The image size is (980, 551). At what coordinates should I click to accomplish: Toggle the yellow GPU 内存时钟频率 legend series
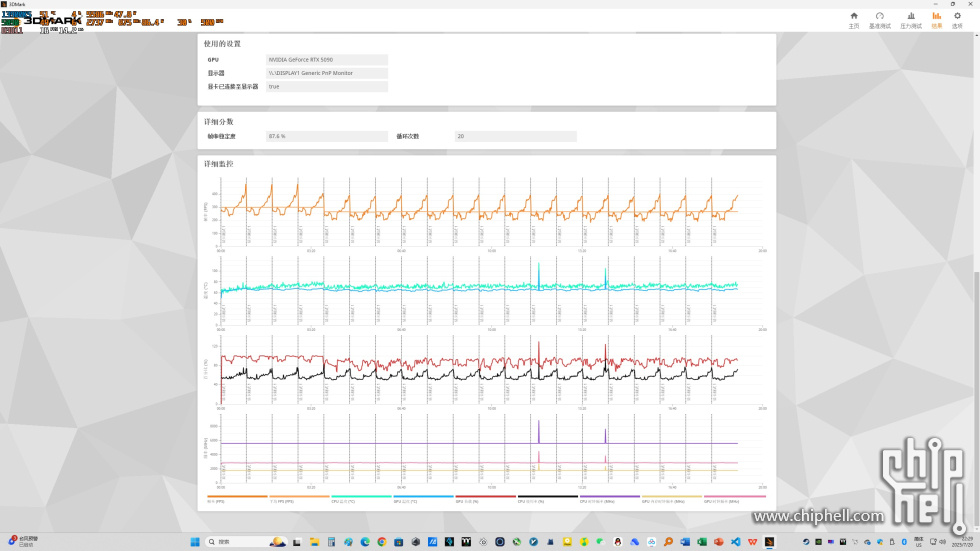tap(672, 499)
